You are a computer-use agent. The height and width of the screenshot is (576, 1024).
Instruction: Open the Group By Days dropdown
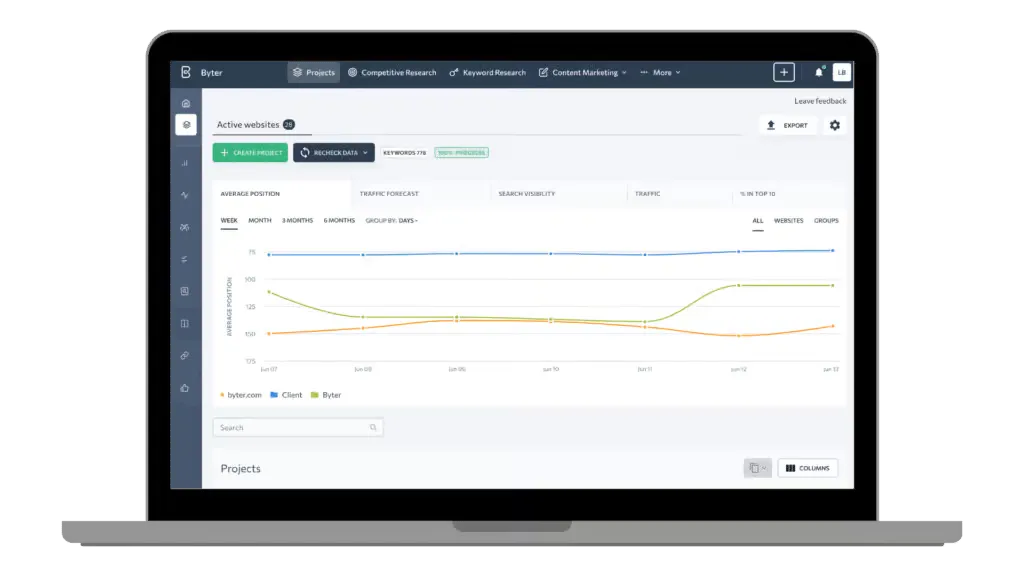tap(391, 221)
